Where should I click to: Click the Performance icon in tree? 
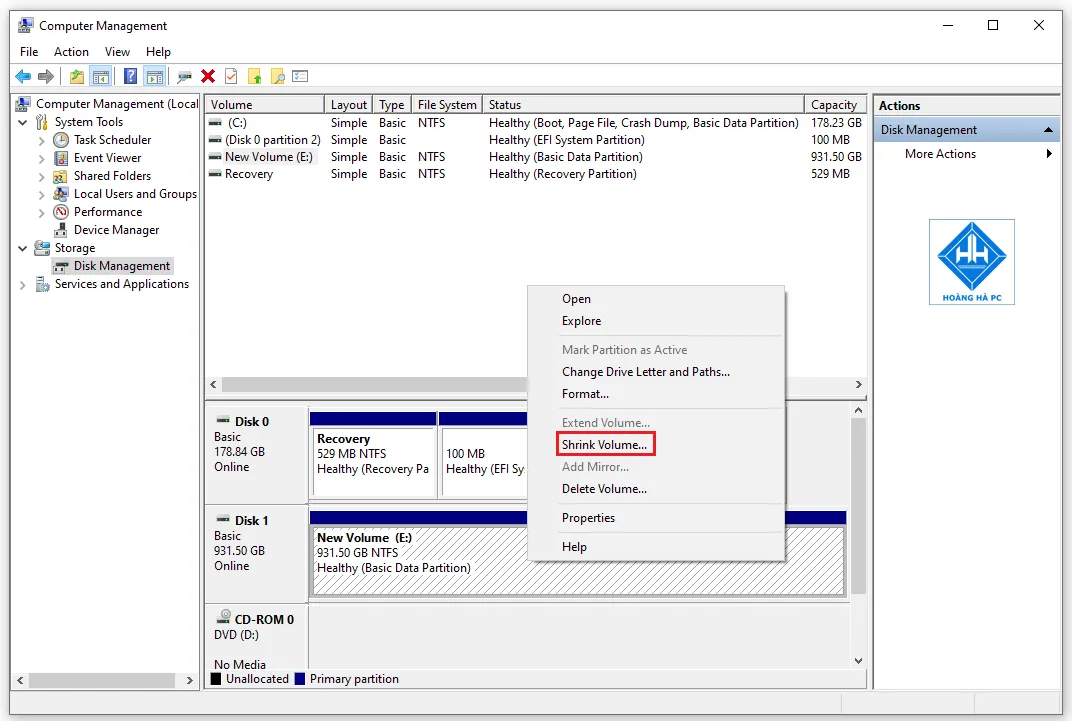coord(62,212)
